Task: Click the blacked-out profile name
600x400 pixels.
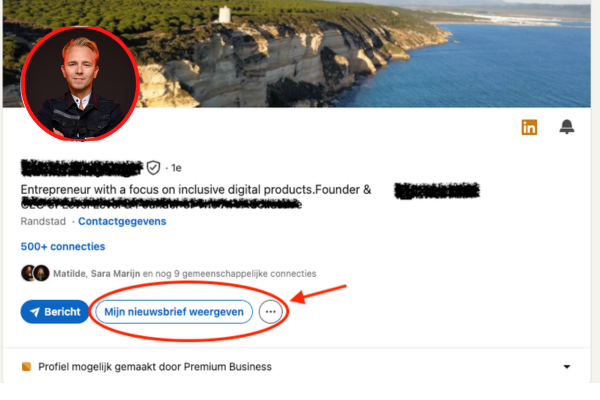Action: click(x=81, y=168)
